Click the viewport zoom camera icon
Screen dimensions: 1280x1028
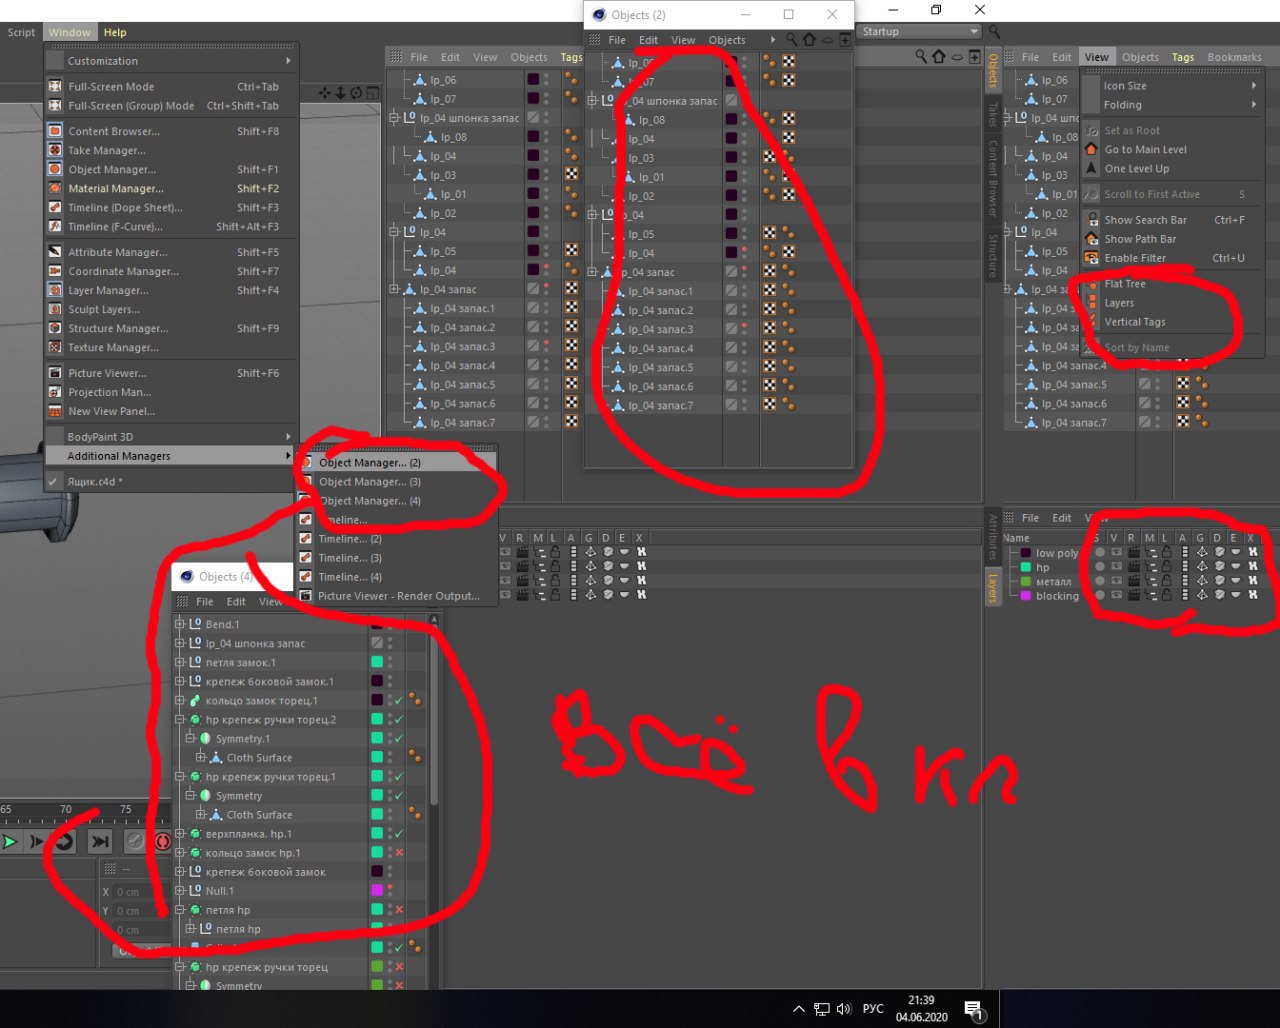pos(340,93)
